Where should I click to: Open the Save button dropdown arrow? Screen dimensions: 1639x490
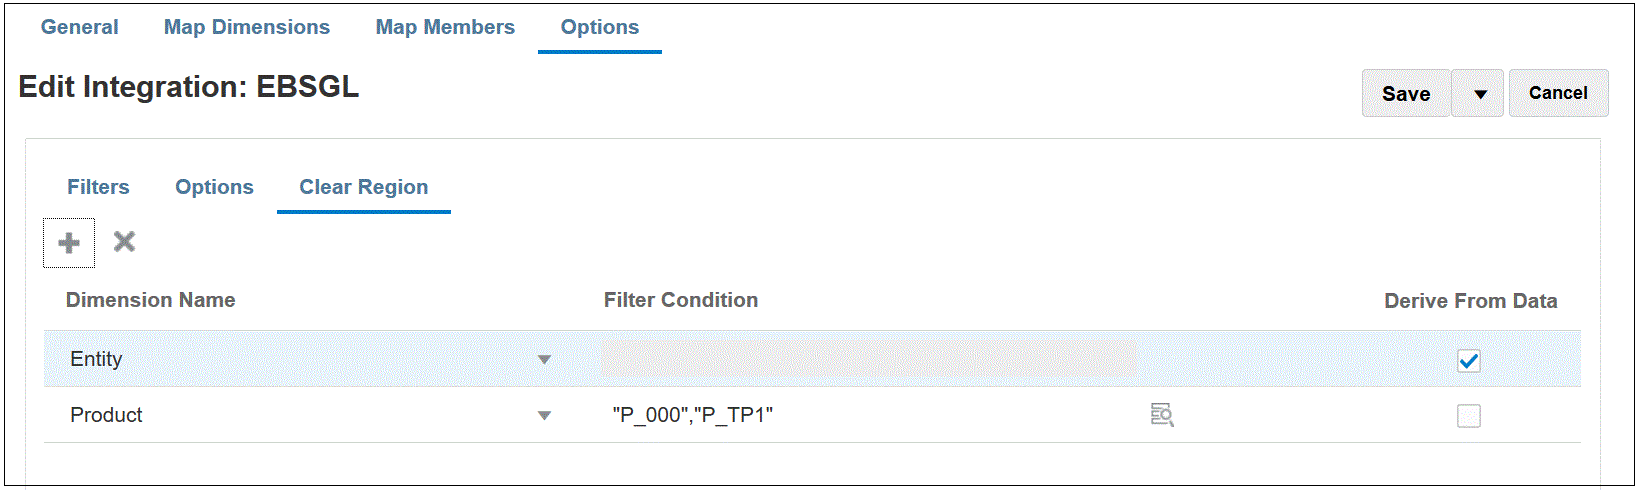point(1480,94)
